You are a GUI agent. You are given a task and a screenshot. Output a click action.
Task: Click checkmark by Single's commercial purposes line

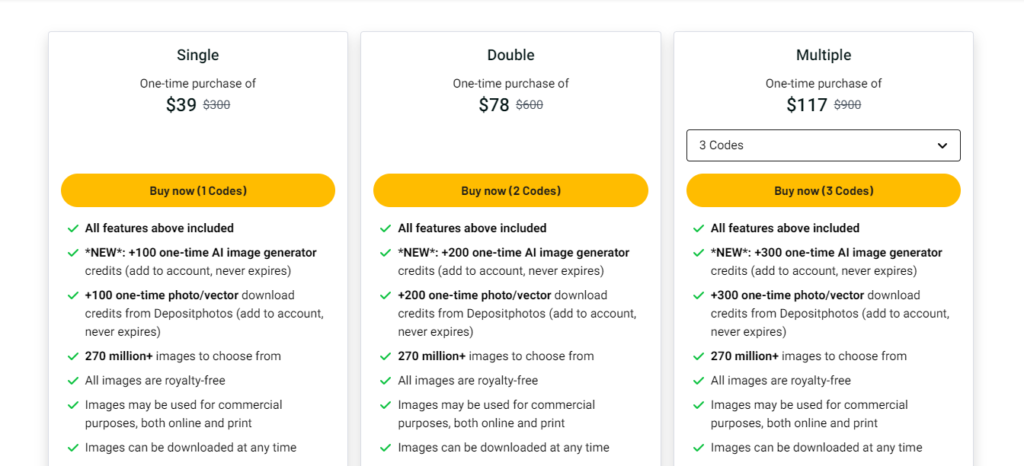click(73, 405)
